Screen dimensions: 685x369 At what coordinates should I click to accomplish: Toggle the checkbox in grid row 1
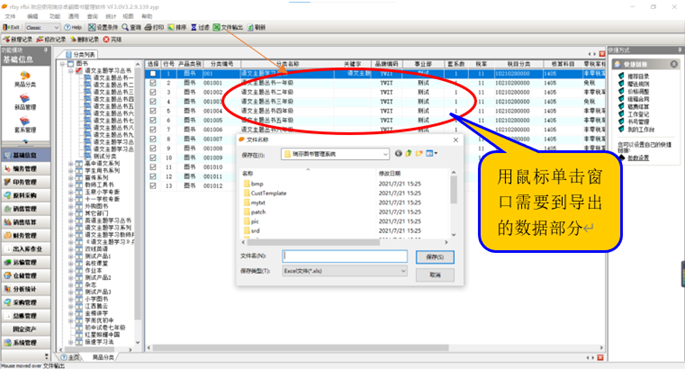coord(153,73)
